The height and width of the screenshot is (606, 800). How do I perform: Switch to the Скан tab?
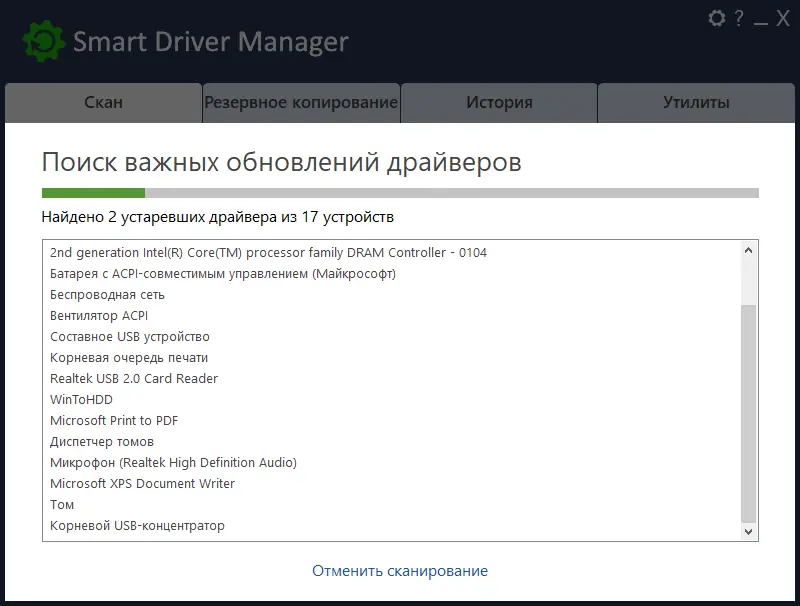[101, 102]
